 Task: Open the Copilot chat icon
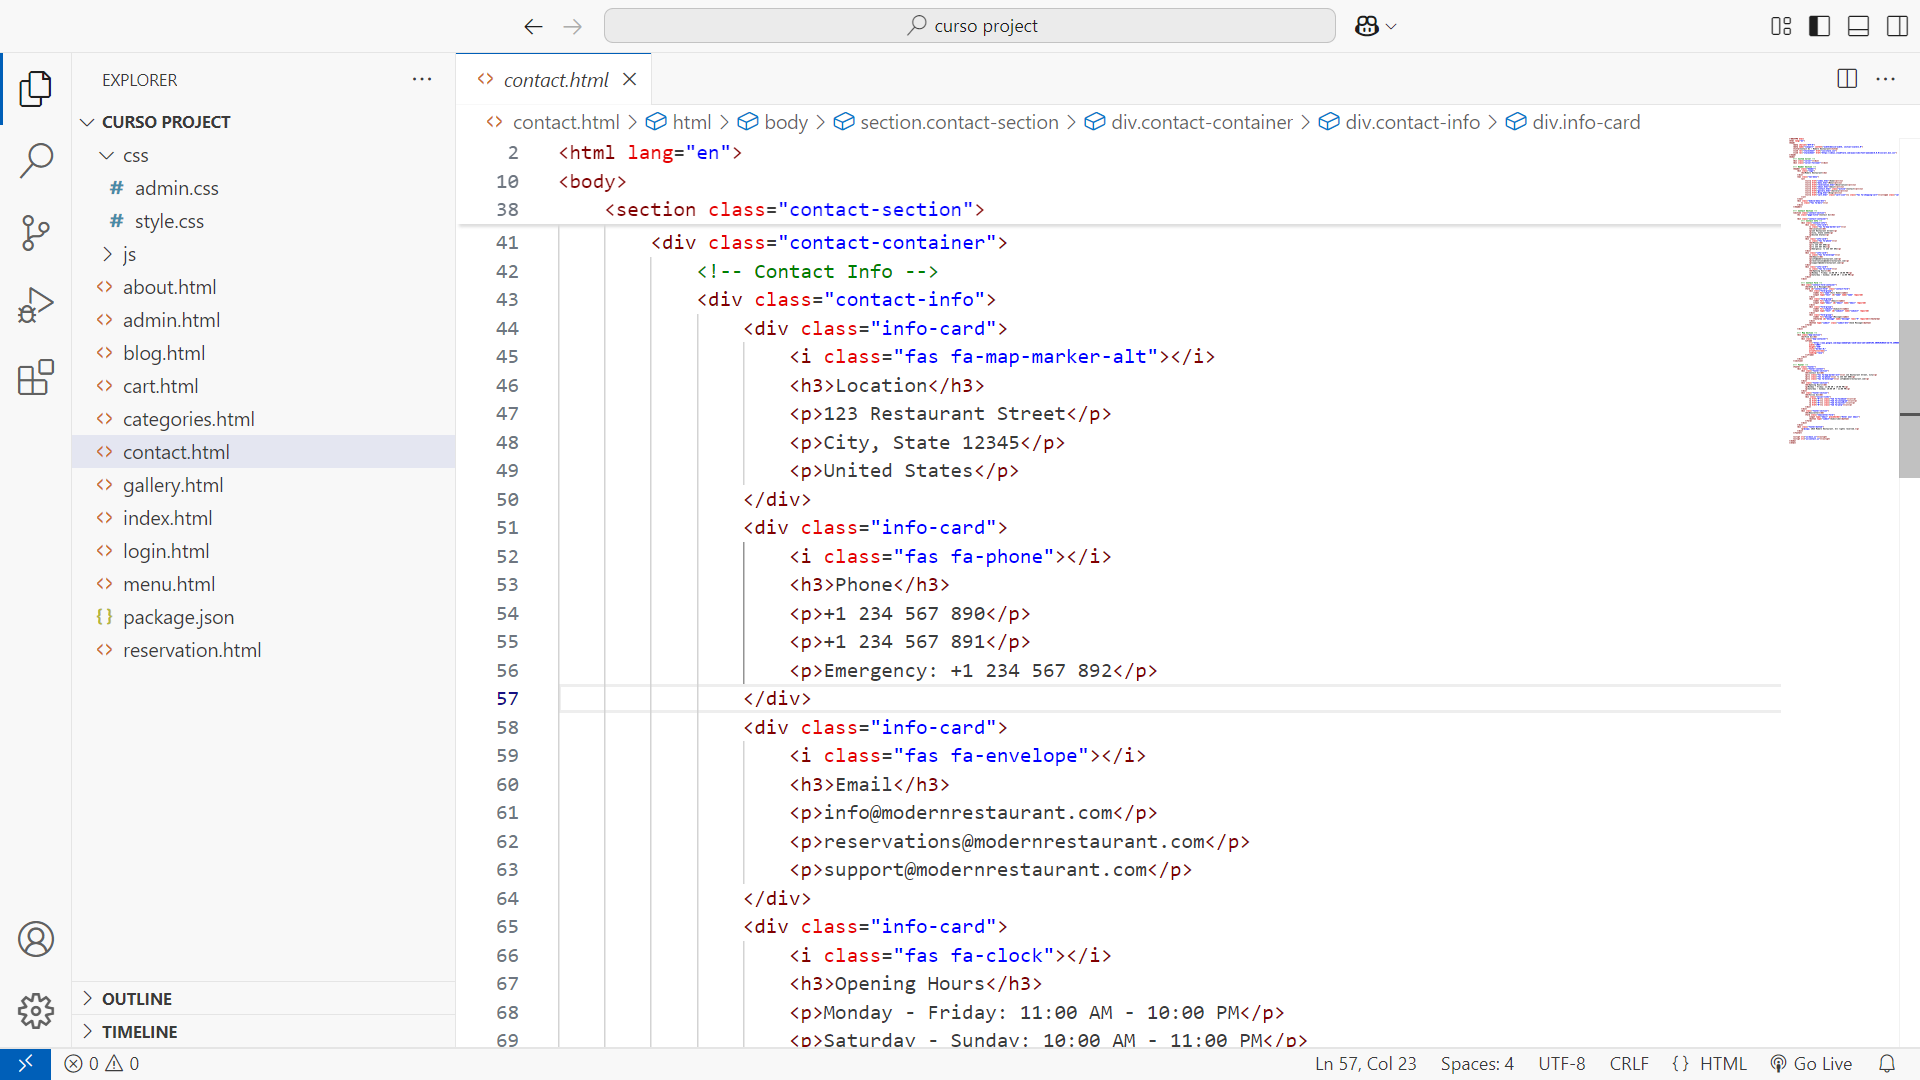click(x=1366, y=26)
